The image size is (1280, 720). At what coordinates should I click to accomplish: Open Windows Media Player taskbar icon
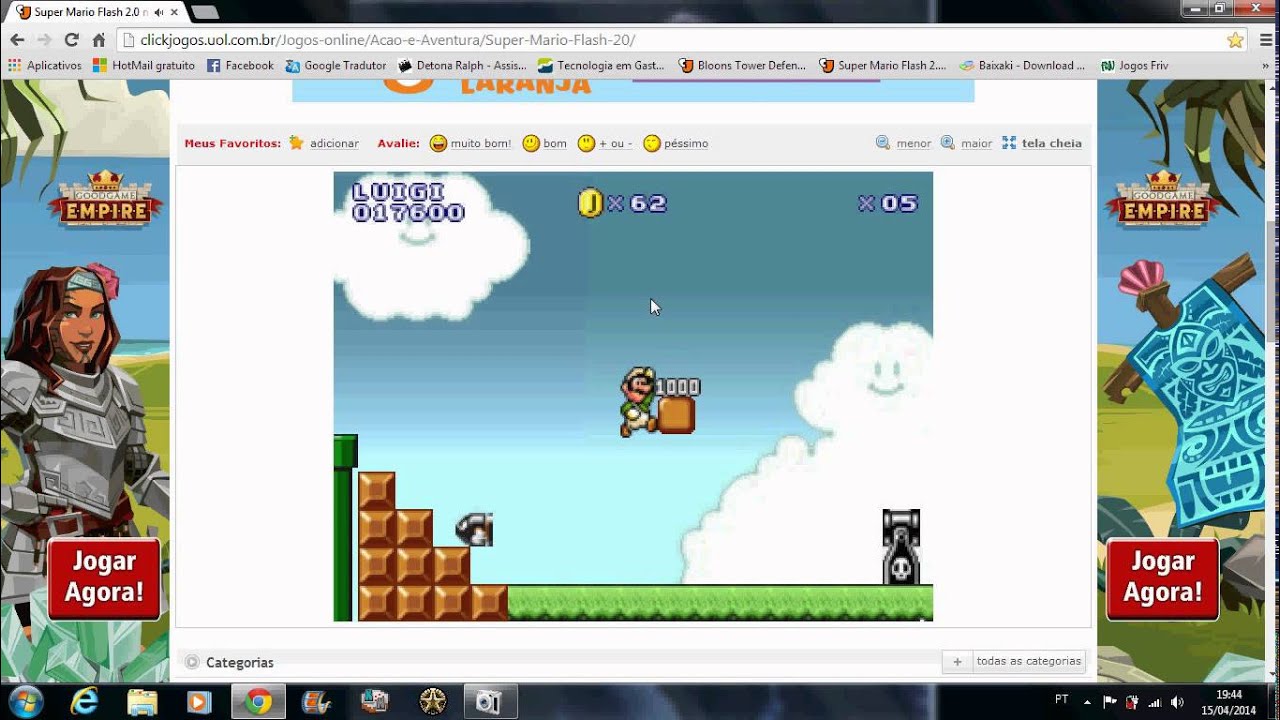[199, 702]
